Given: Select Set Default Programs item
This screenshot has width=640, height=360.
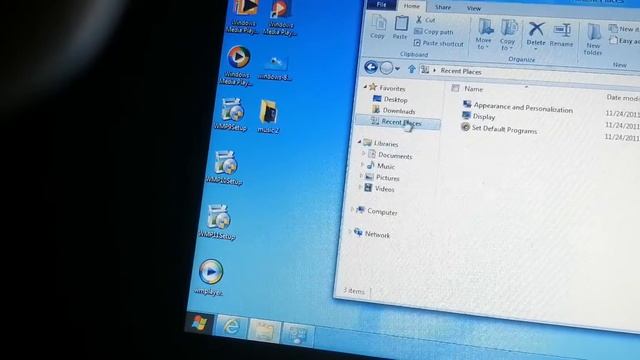Looking at the screenshot, I should pos(499,129).
